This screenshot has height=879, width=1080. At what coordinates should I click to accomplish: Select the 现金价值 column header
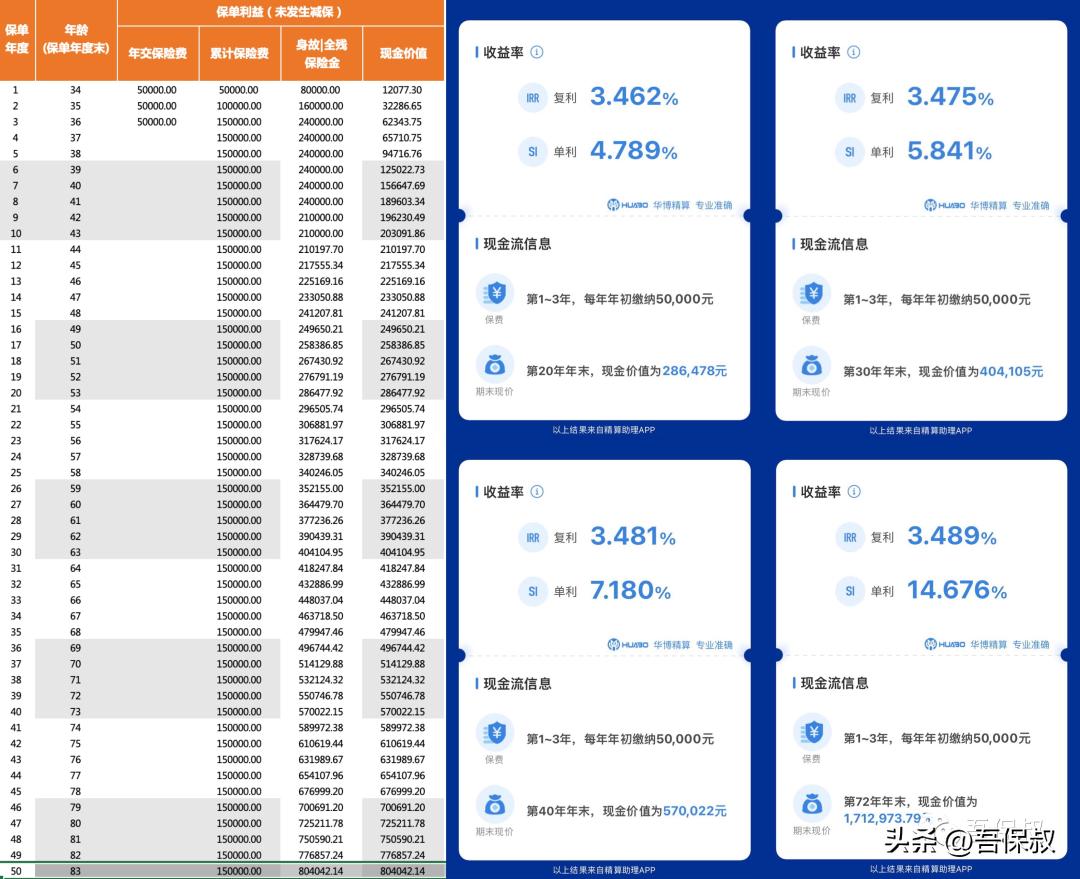[x=403, y=53]
